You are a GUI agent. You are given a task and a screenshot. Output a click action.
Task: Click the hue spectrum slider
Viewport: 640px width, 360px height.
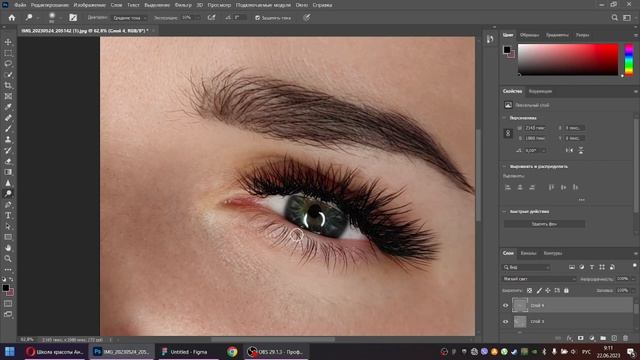pyautogui.click(x=629, y=60)
